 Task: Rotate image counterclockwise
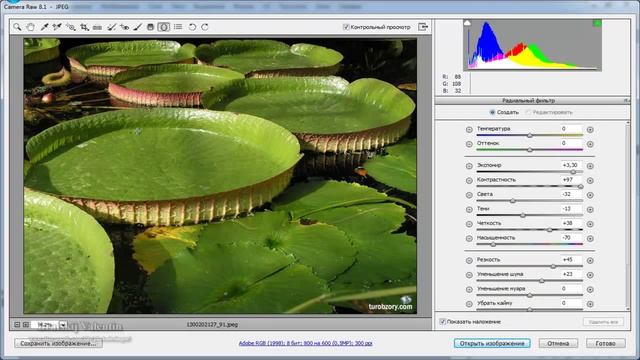point(192,27)
